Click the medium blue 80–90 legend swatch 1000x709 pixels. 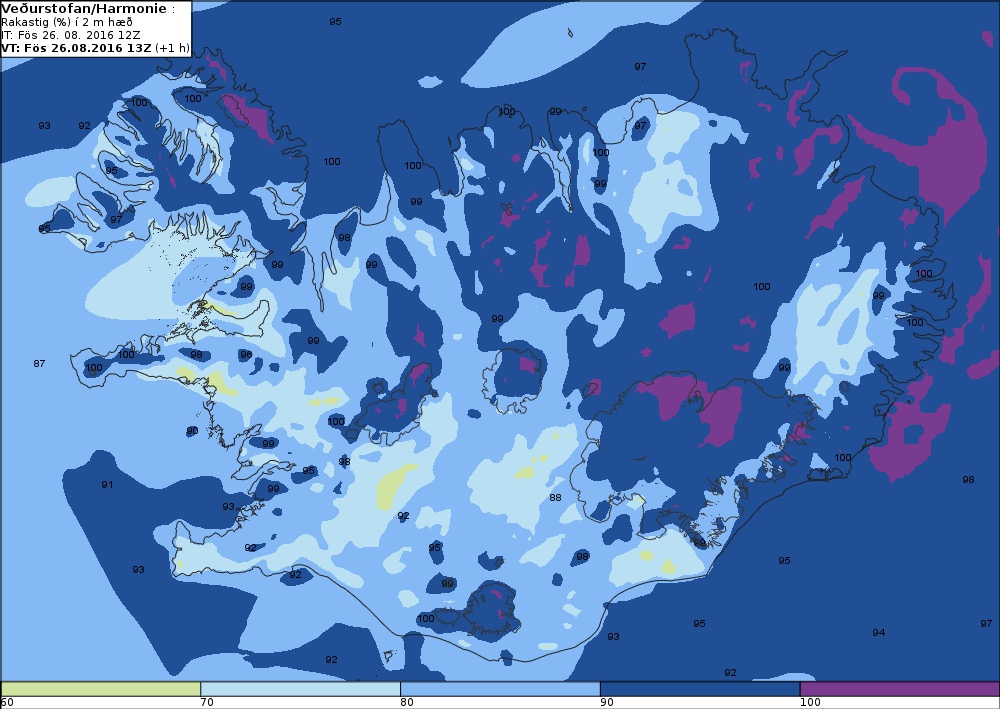pos(500,689)
